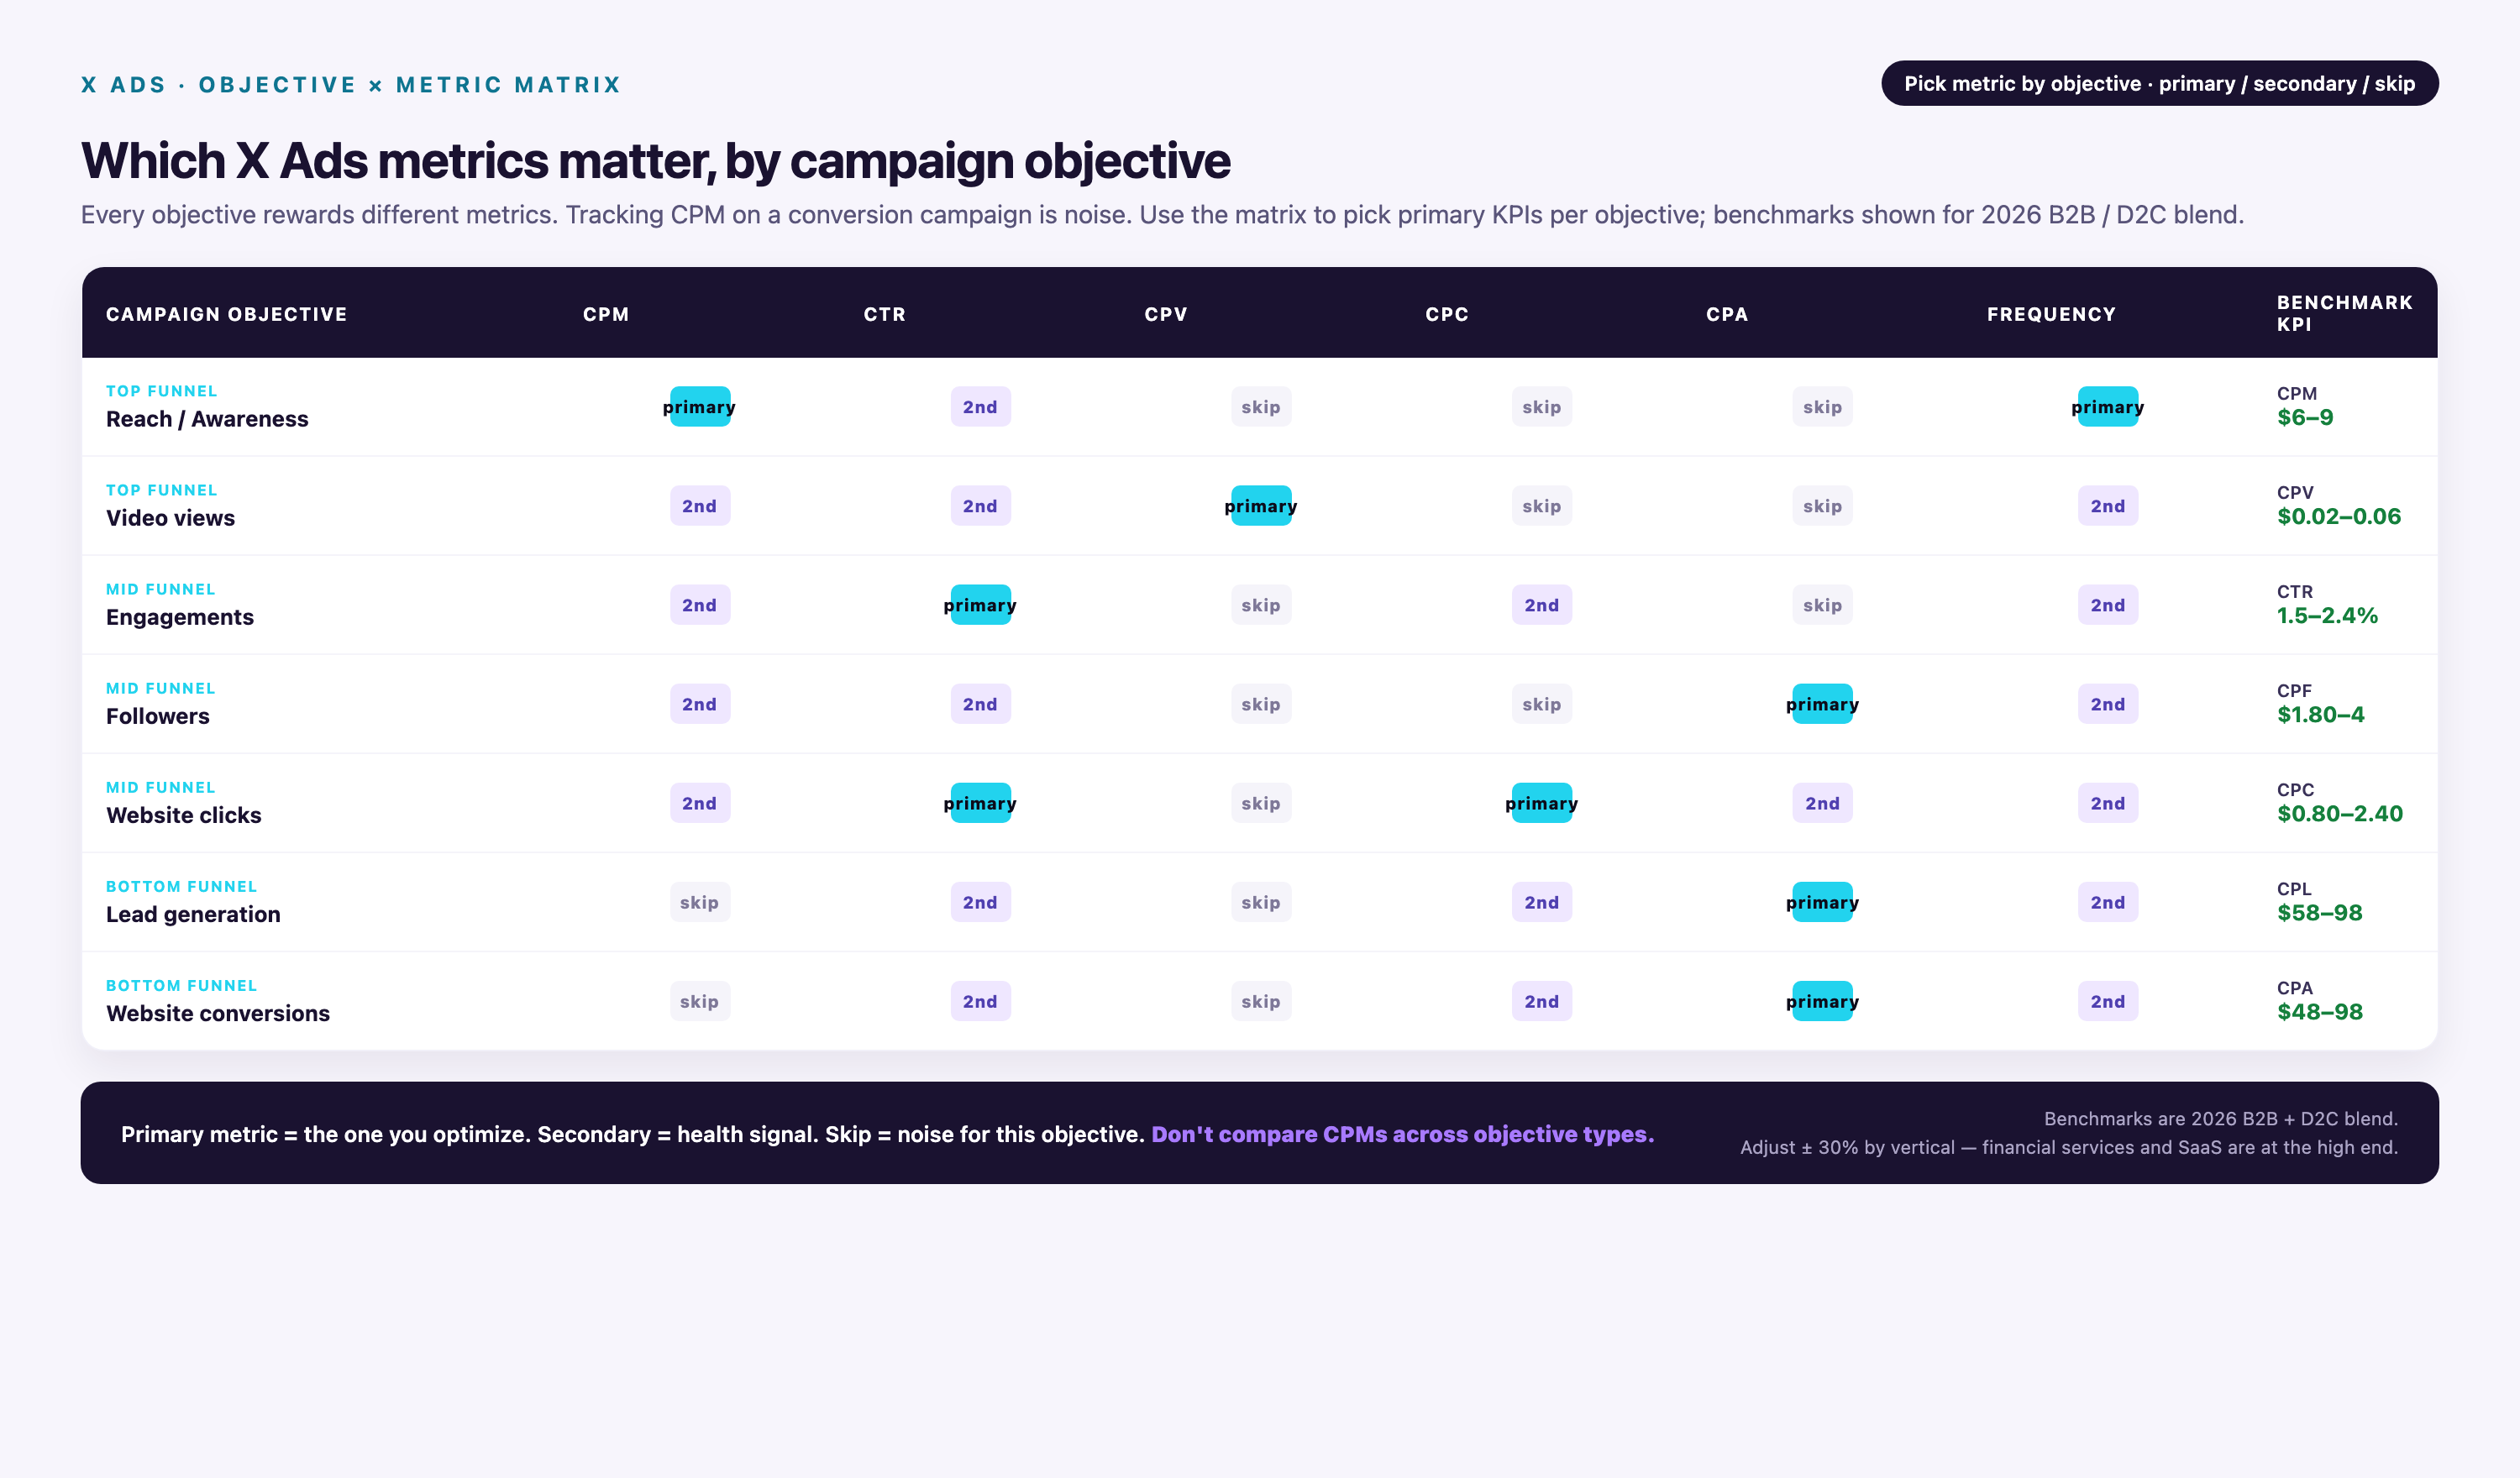Select the Website conversions row label
The width and height of the screenshot is (2520, 1478).
pos(218,1013)
